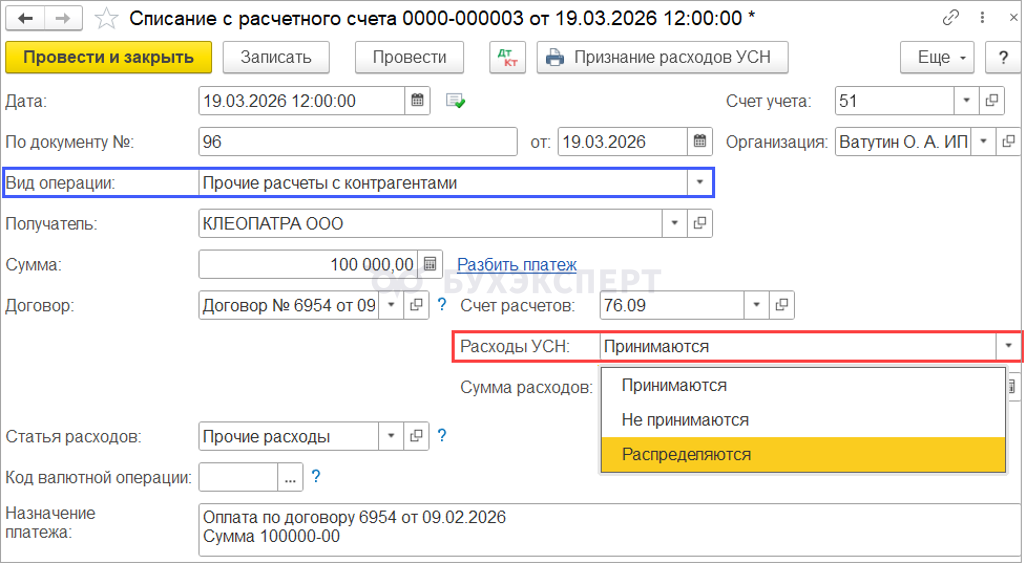Open calendar for Дата field
This screenshot has height=564, width=1026.
417,101
